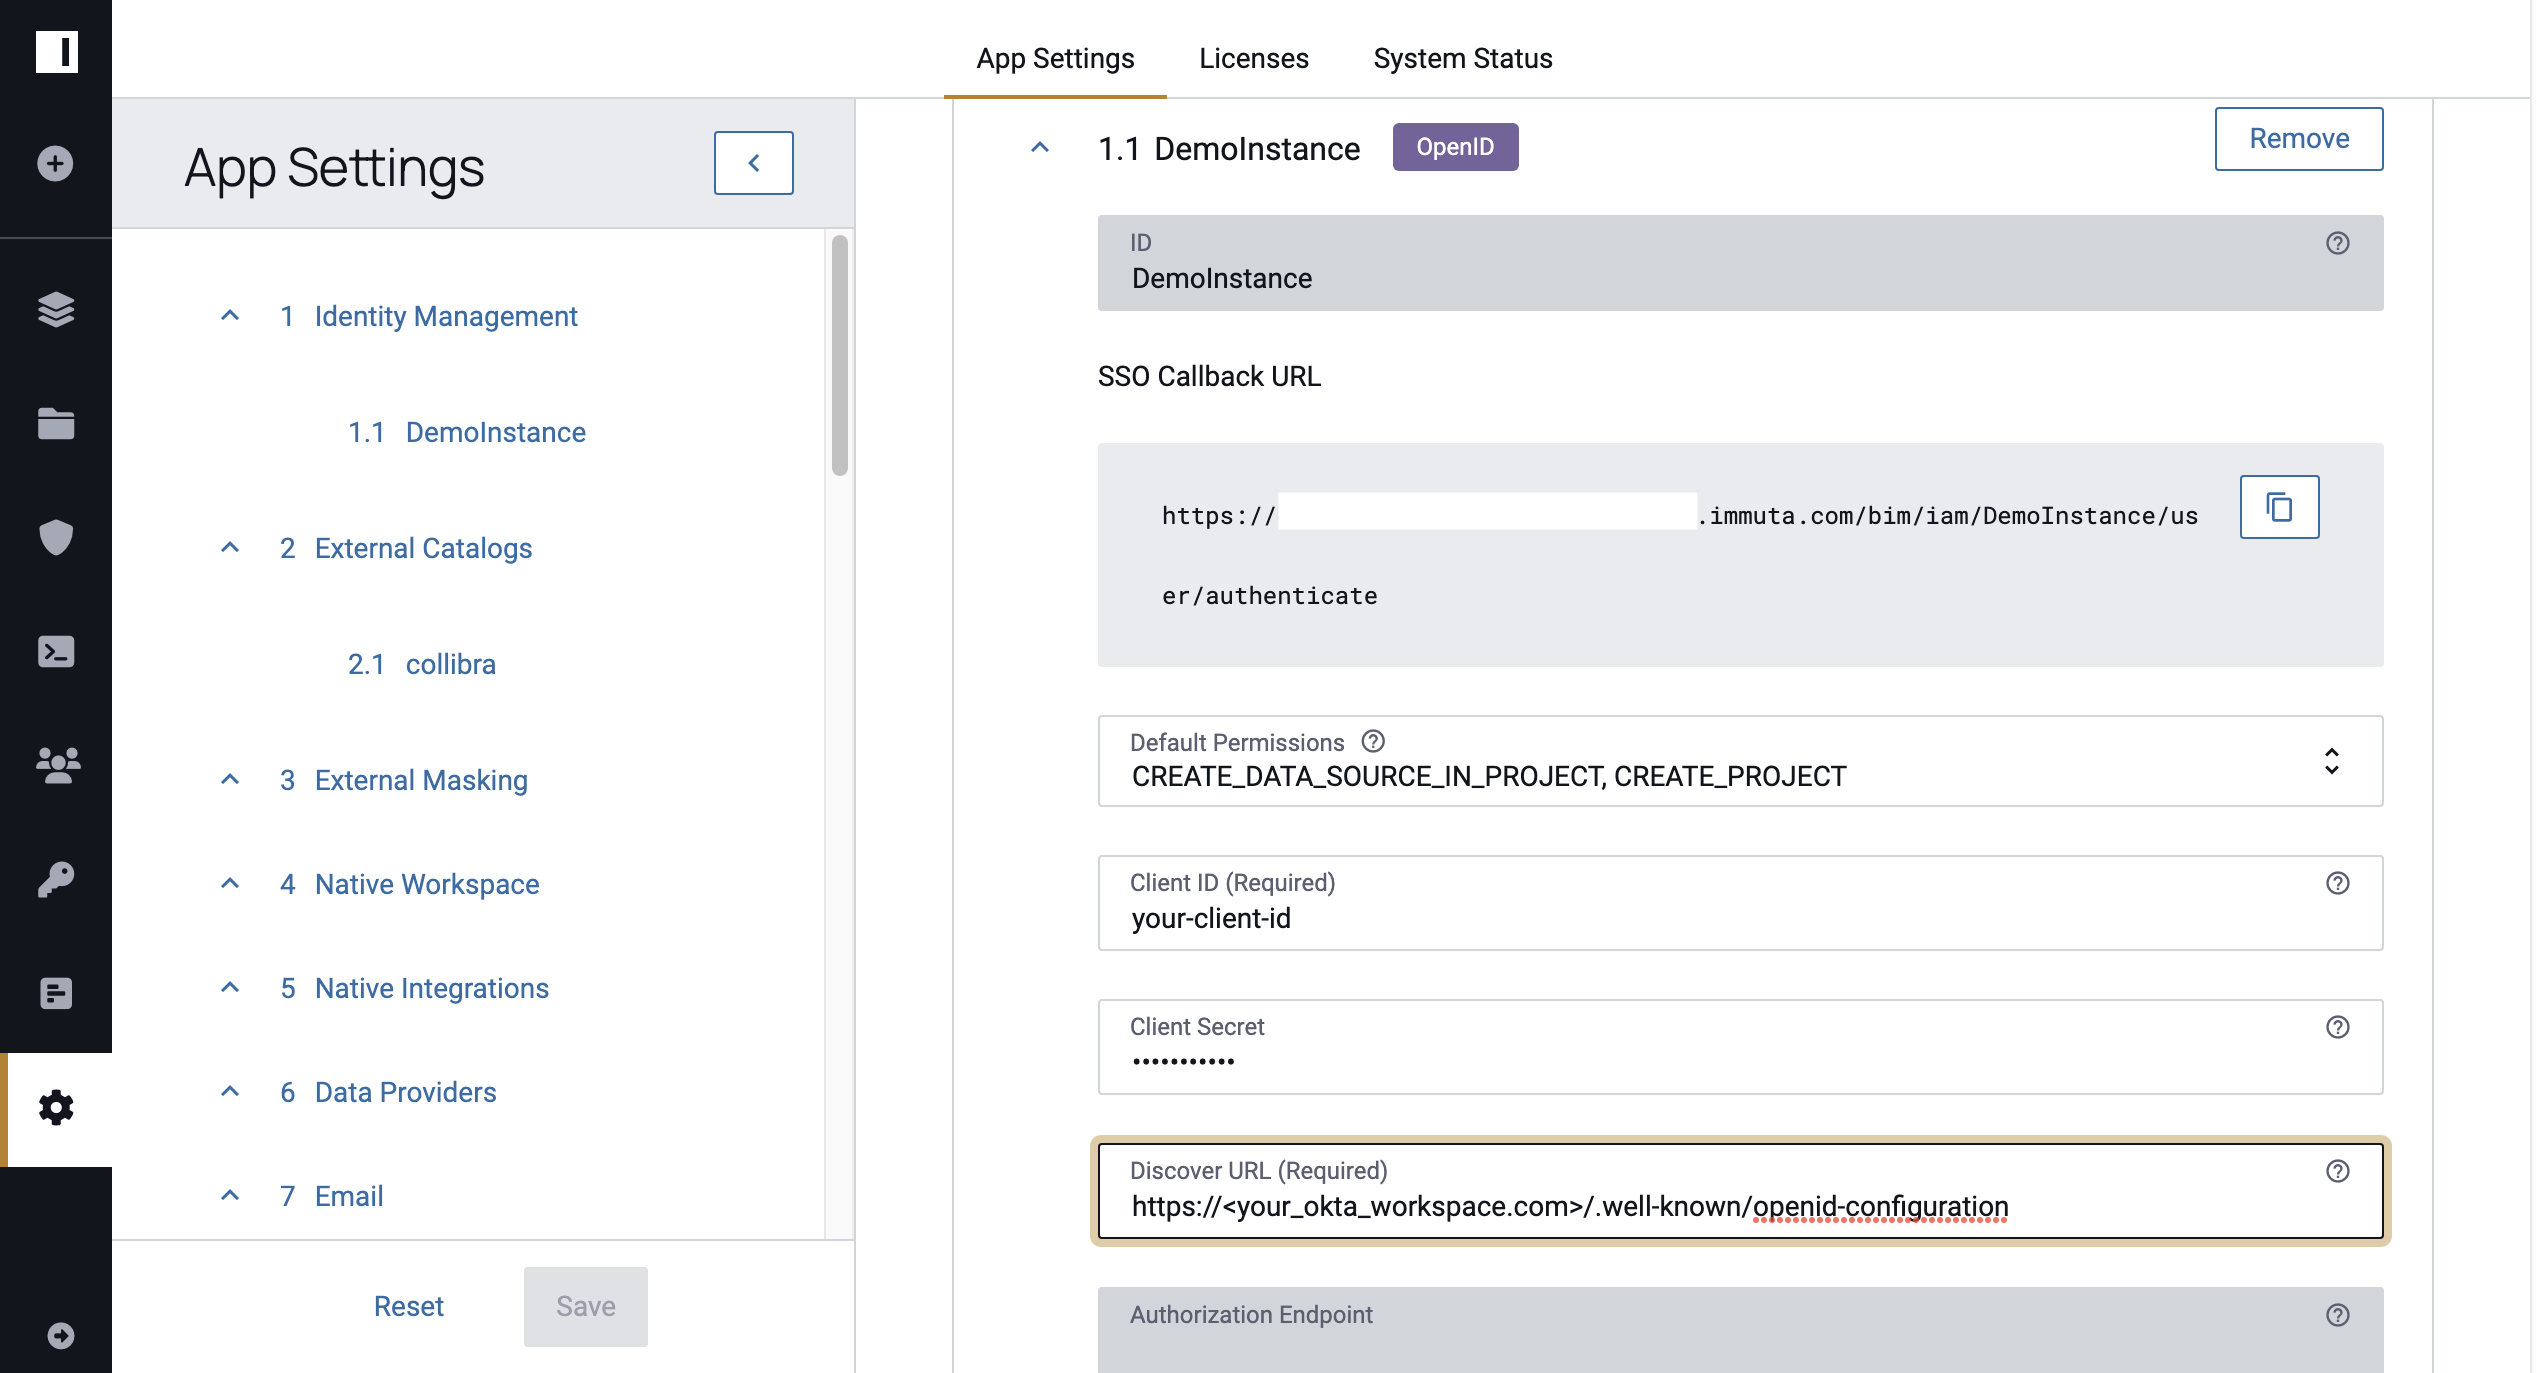Collapse Identity Management in the tree

pyautogui.click(x=230, y=316)
